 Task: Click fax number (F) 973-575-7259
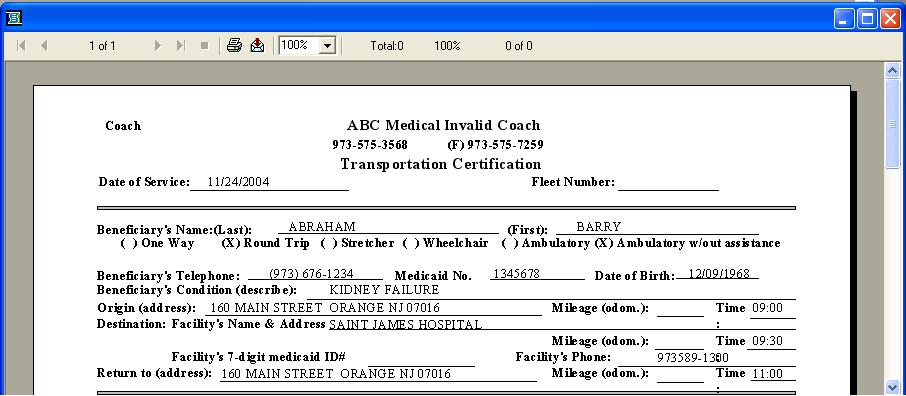coord(495,145)
